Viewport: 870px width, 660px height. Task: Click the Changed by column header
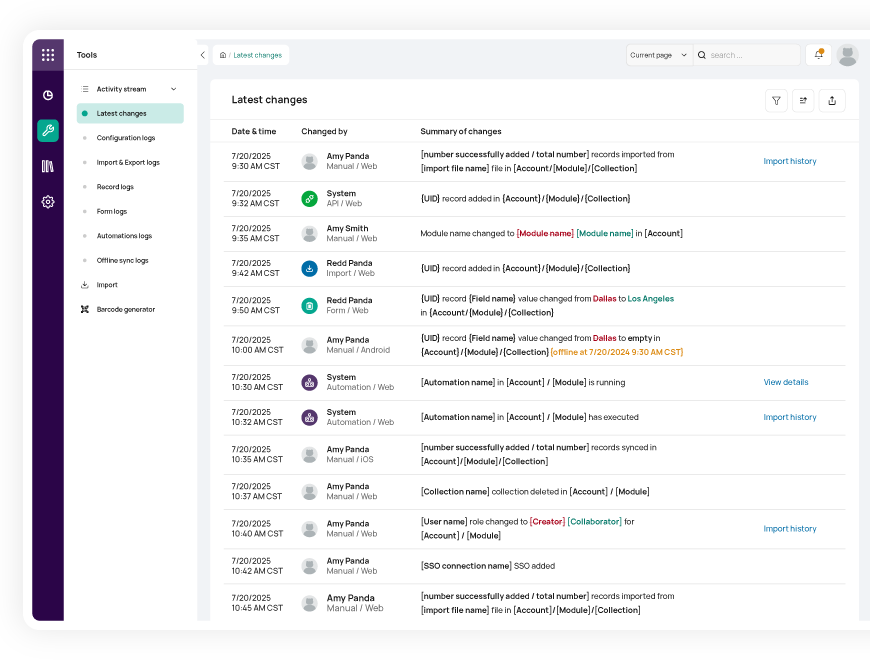pyautogui.click(x=324, y=131)
